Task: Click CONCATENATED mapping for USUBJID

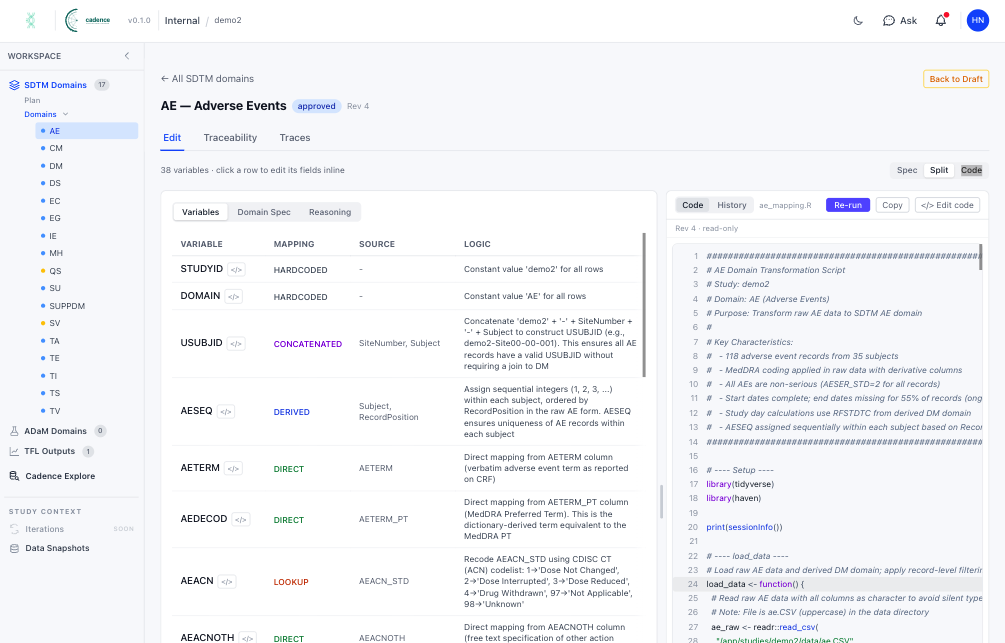Action: click(308, 344)
